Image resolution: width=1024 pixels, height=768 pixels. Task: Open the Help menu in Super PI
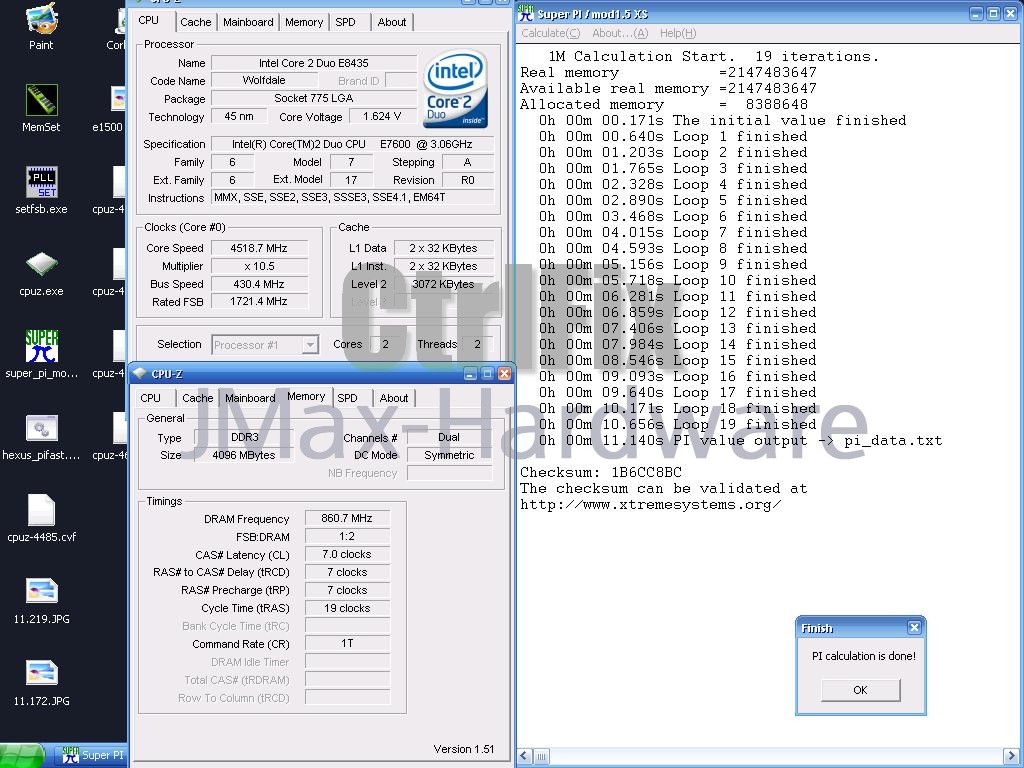click(x=678, y=33)
